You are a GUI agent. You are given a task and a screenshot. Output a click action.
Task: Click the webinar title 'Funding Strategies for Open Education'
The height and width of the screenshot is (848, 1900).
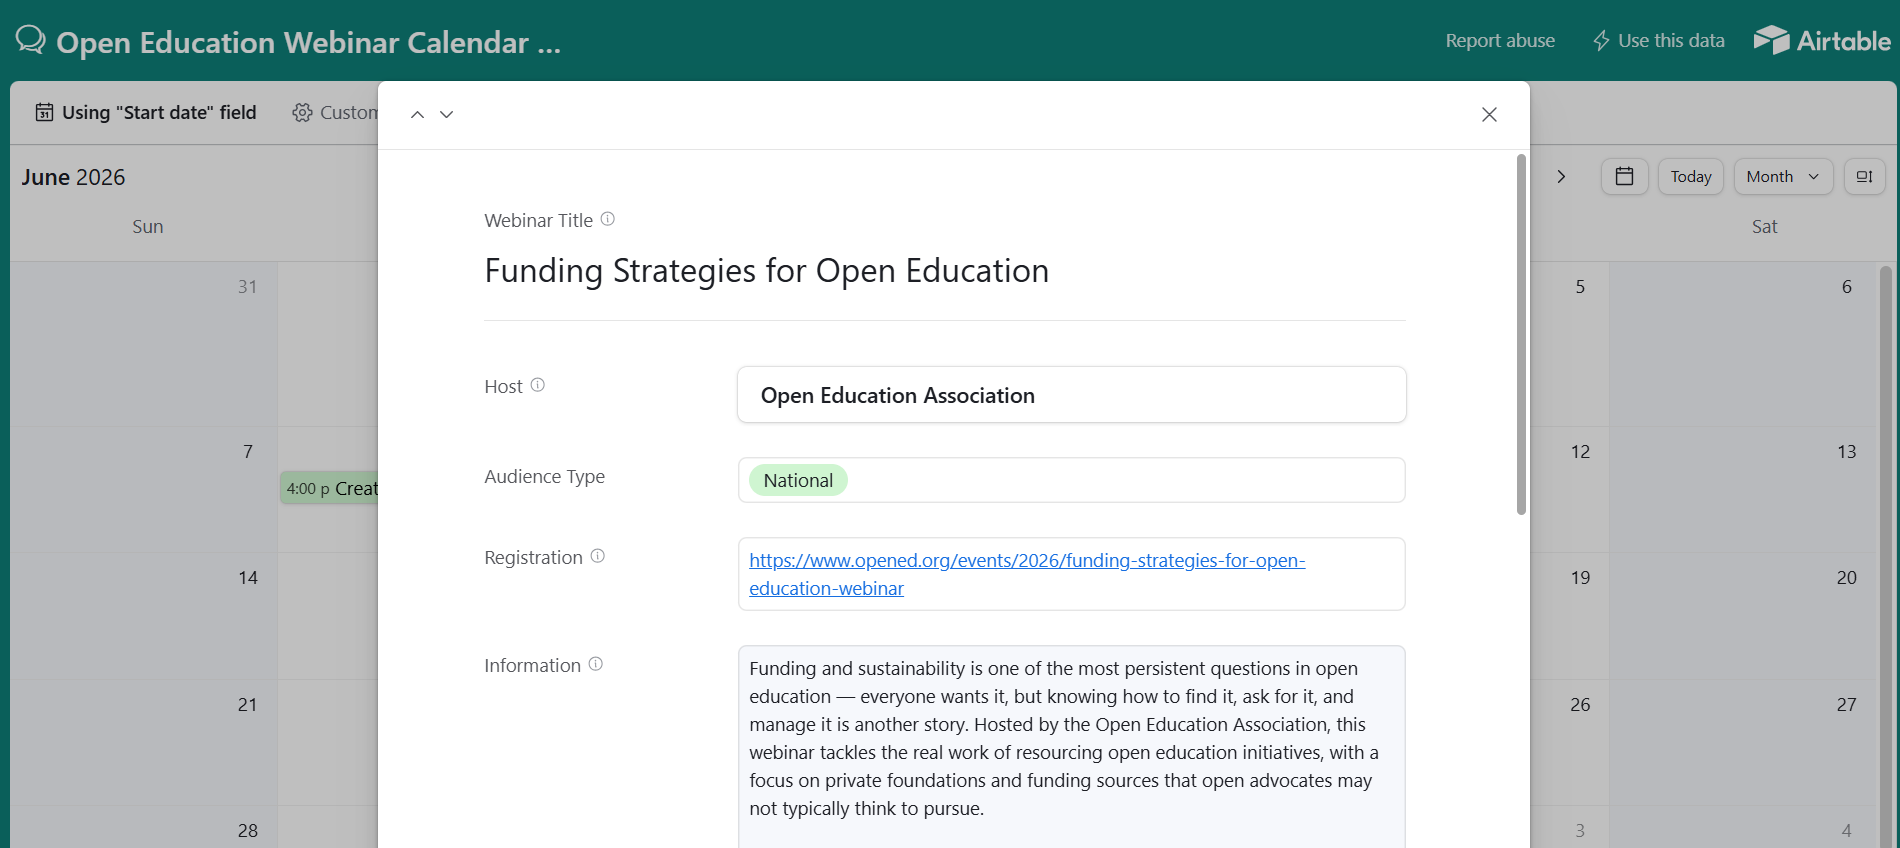tap(767, 271)
